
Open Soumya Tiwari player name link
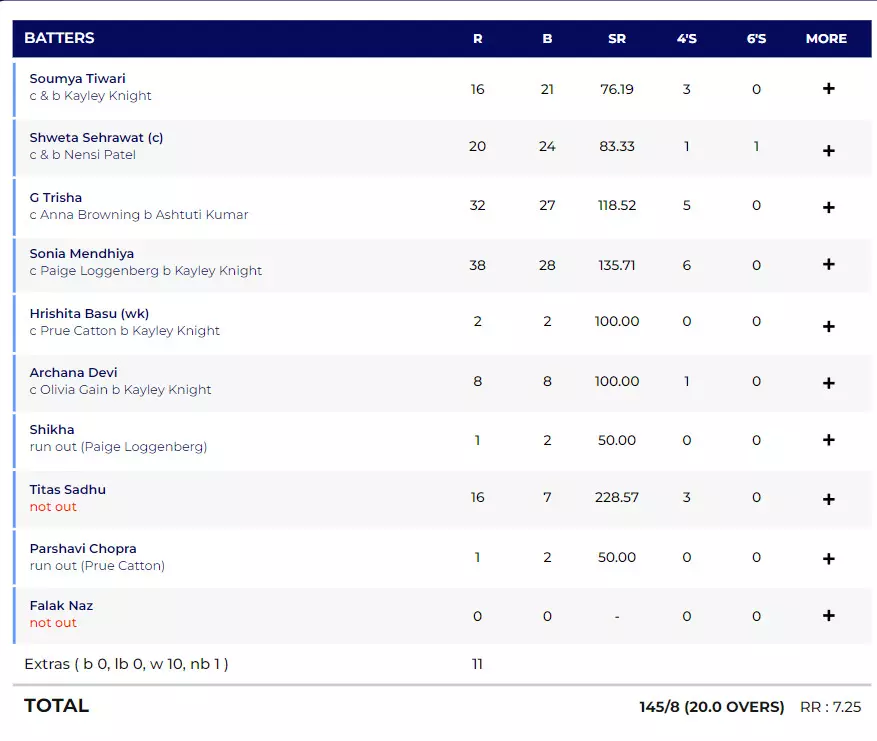78,79
